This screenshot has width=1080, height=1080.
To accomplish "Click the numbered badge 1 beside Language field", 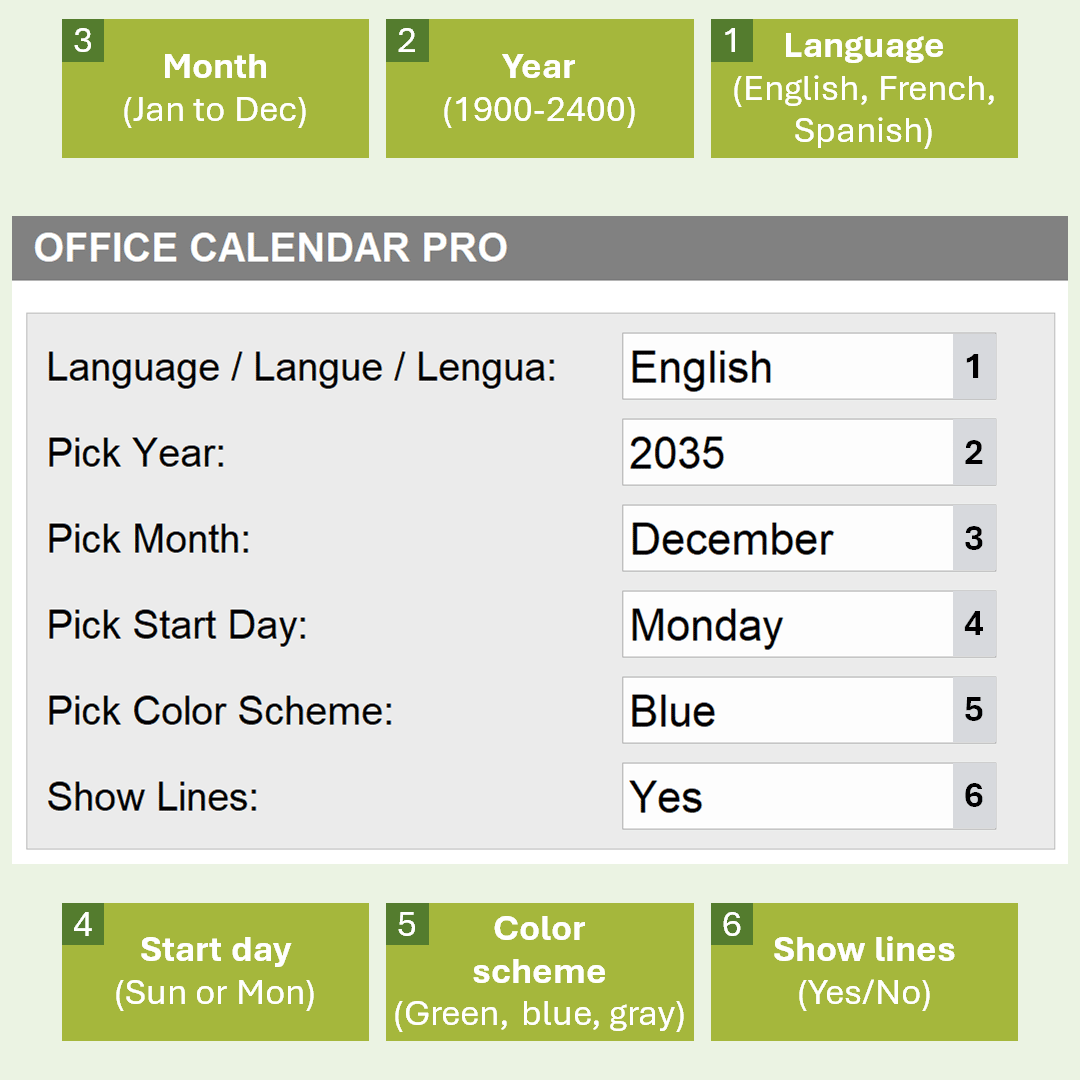I will (974, 366).
